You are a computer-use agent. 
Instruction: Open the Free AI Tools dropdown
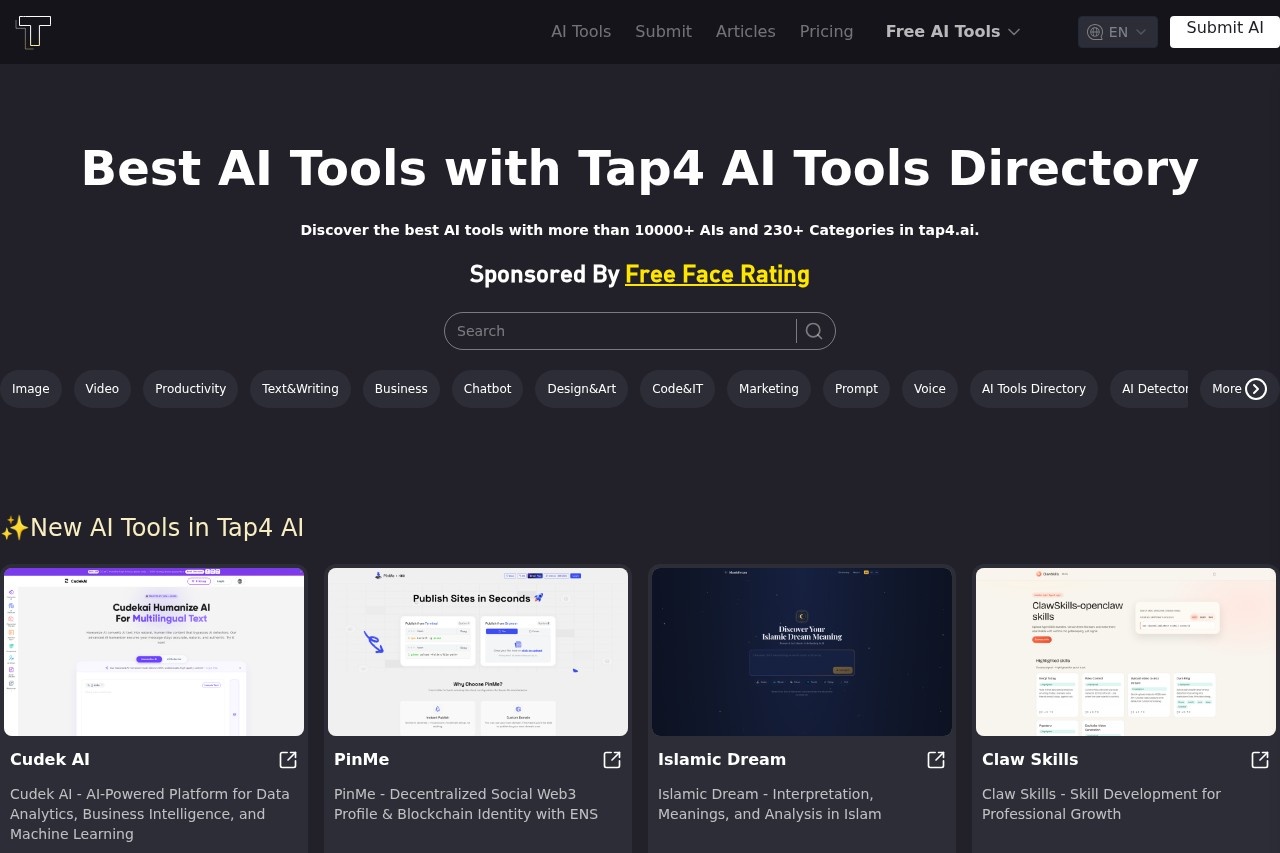952,31
